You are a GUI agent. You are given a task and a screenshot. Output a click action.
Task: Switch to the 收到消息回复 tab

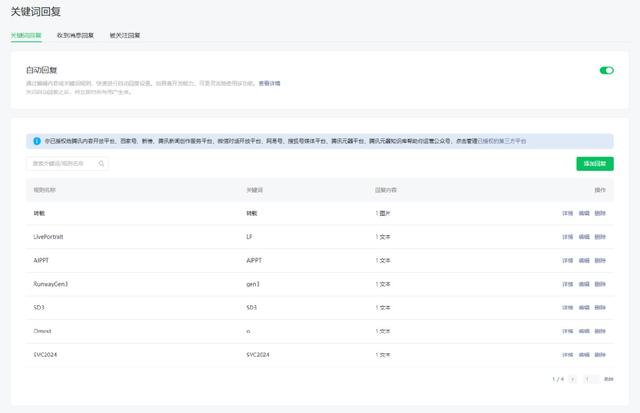tap(76, 35)
